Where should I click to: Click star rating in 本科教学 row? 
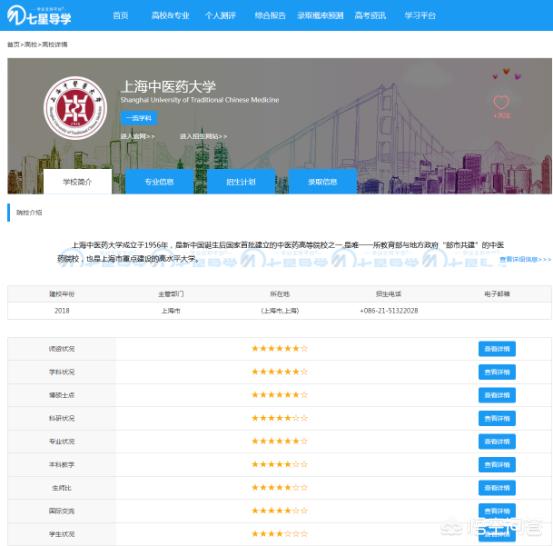279,464
